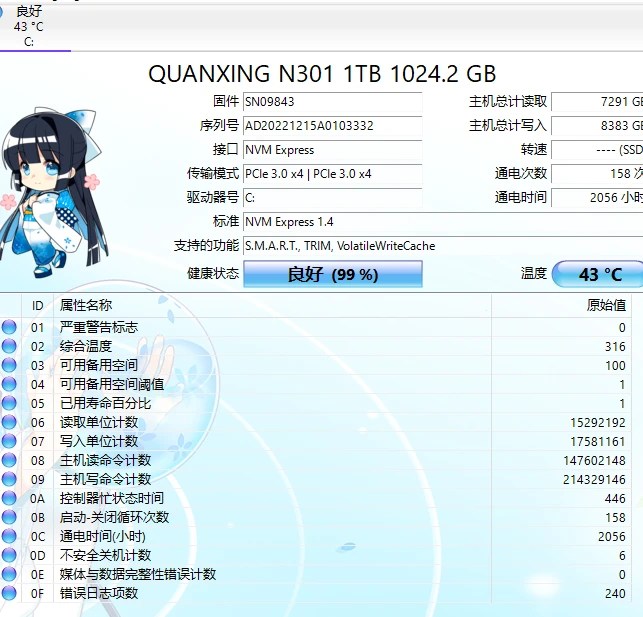Click raw value 446 for controller busy time
This screenshot has height=617, width=643.
(x=615, y=499)
